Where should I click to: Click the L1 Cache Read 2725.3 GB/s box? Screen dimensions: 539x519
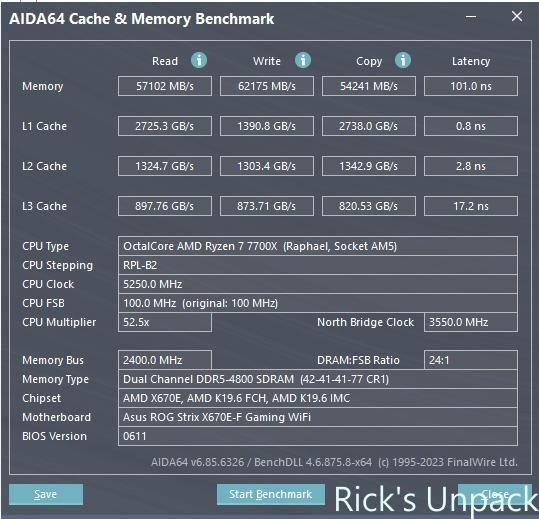click(165, 126)
